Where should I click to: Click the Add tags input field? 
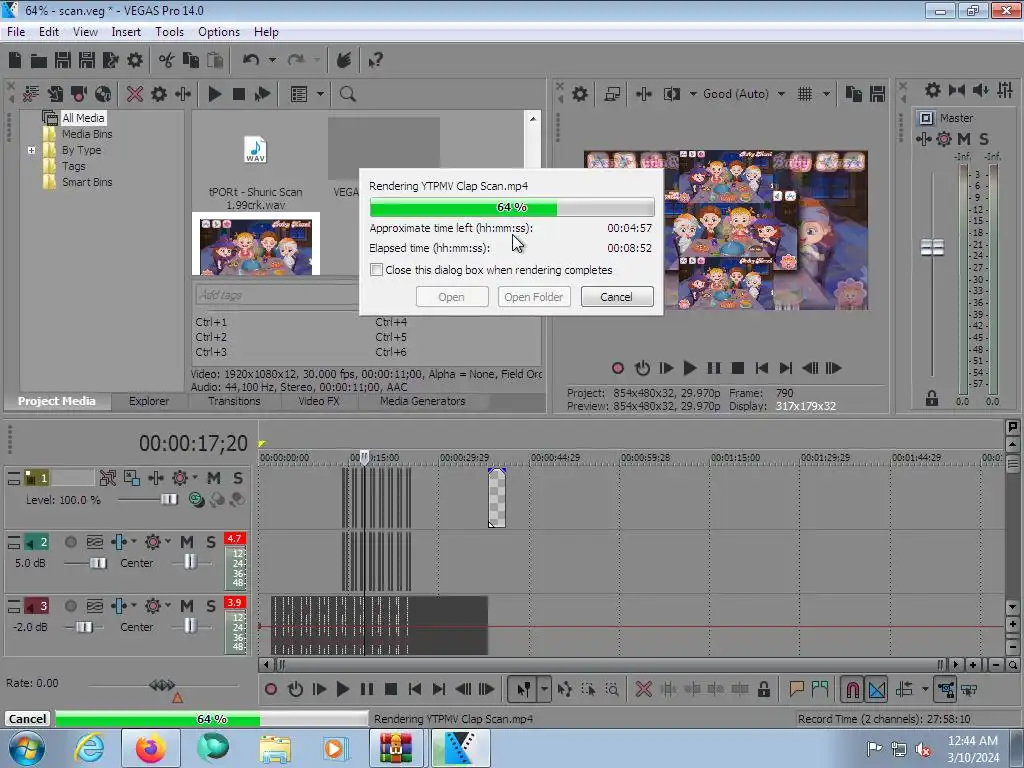pyautogui.click(x=277, y=295)
